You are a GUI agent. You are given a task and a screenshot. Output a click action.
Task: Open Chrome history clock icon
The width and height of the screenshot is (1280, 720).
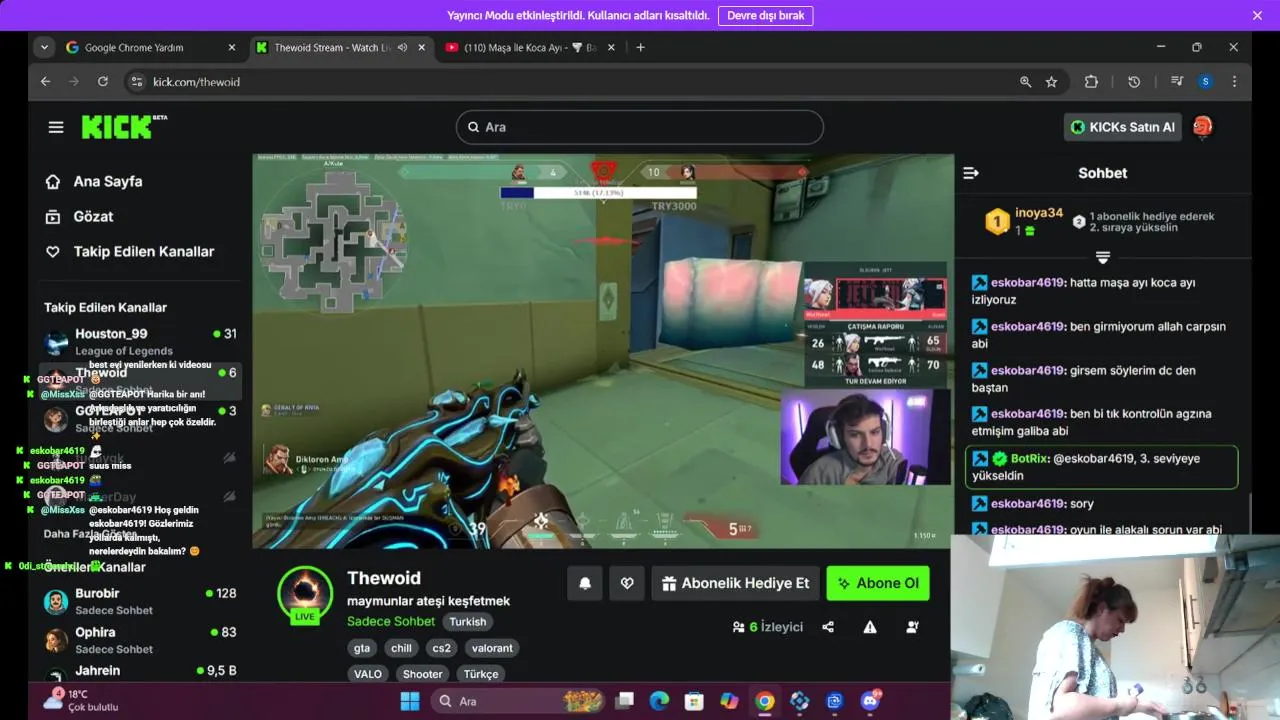[1134, 82]
